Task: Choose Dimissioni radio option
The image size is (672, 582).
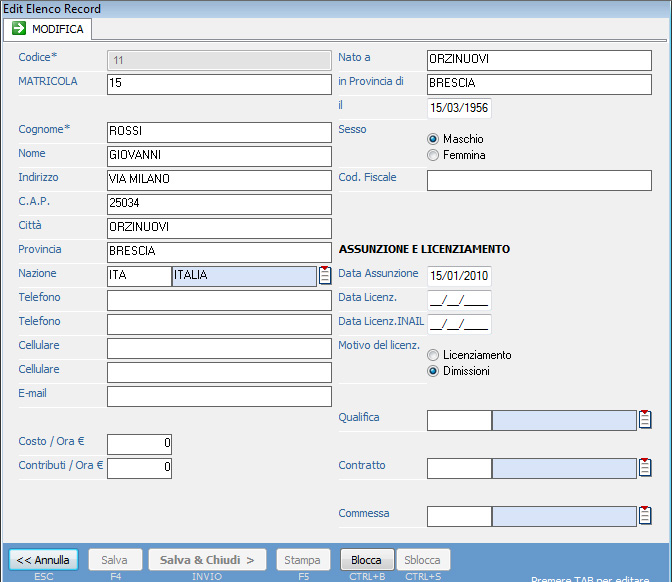Action: coord(433,371)
